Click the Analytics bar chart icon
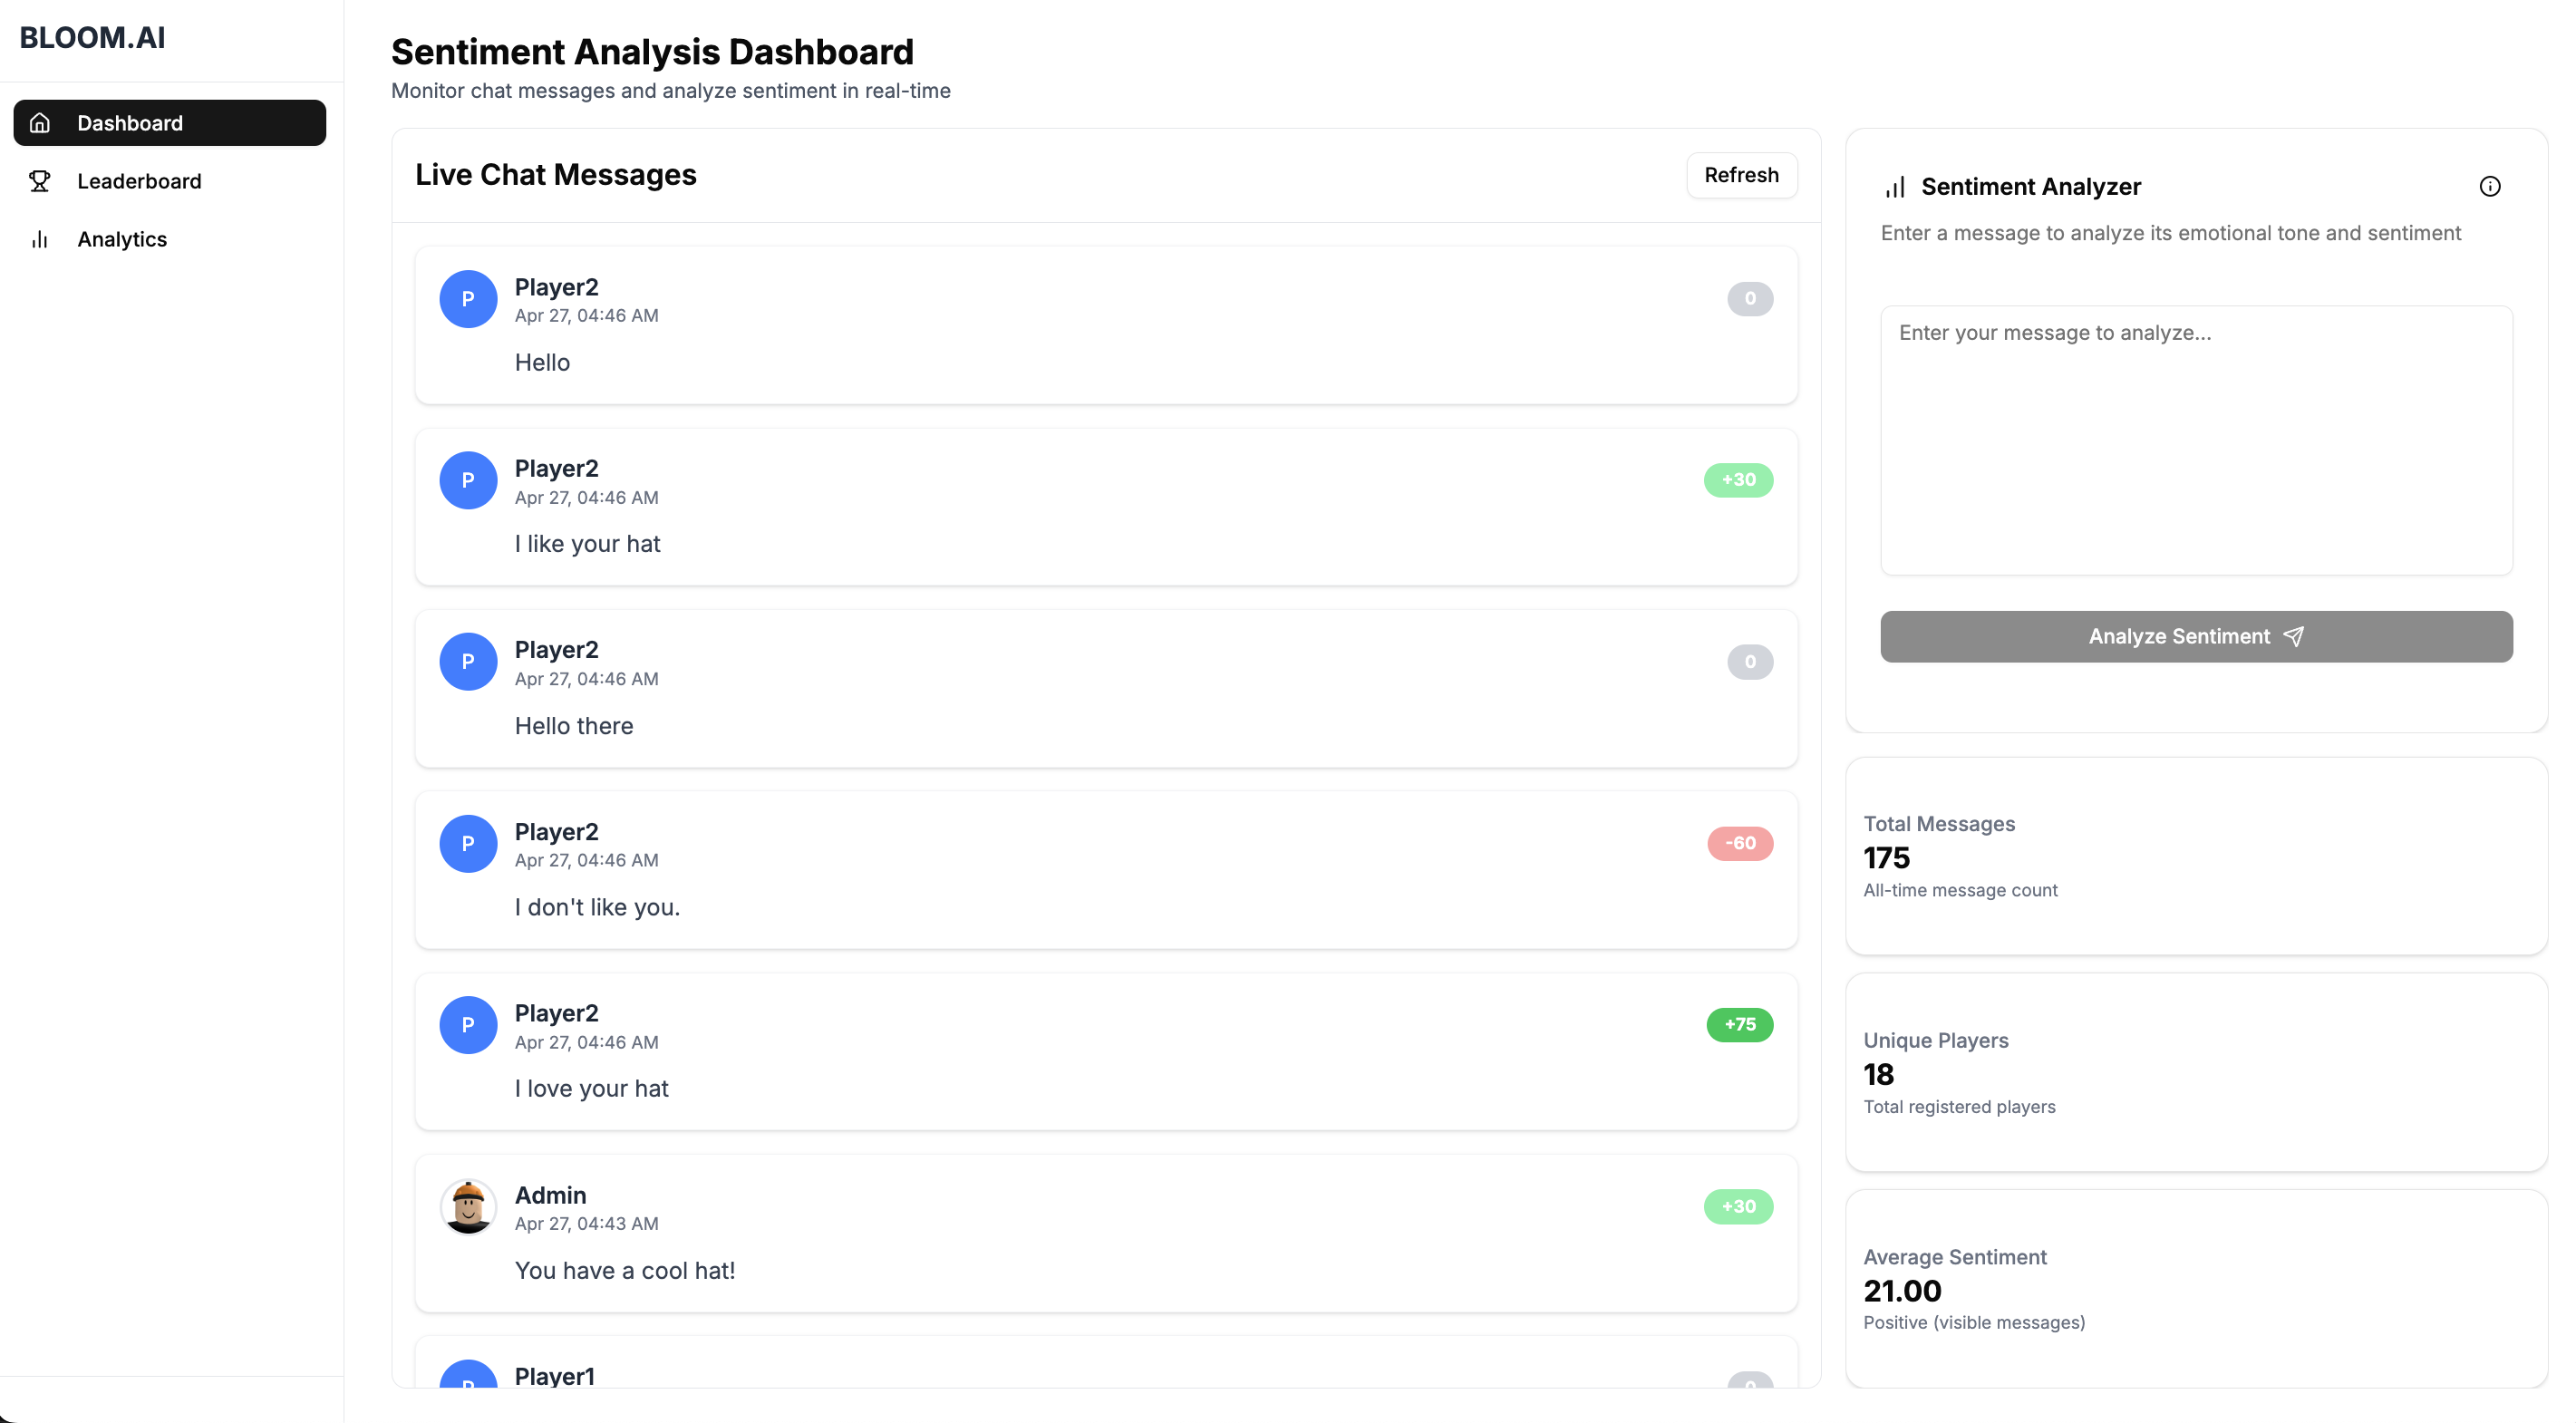The height and width of the screenshot is (1423, 2576). pyautogui.click(x=40, y=239)
